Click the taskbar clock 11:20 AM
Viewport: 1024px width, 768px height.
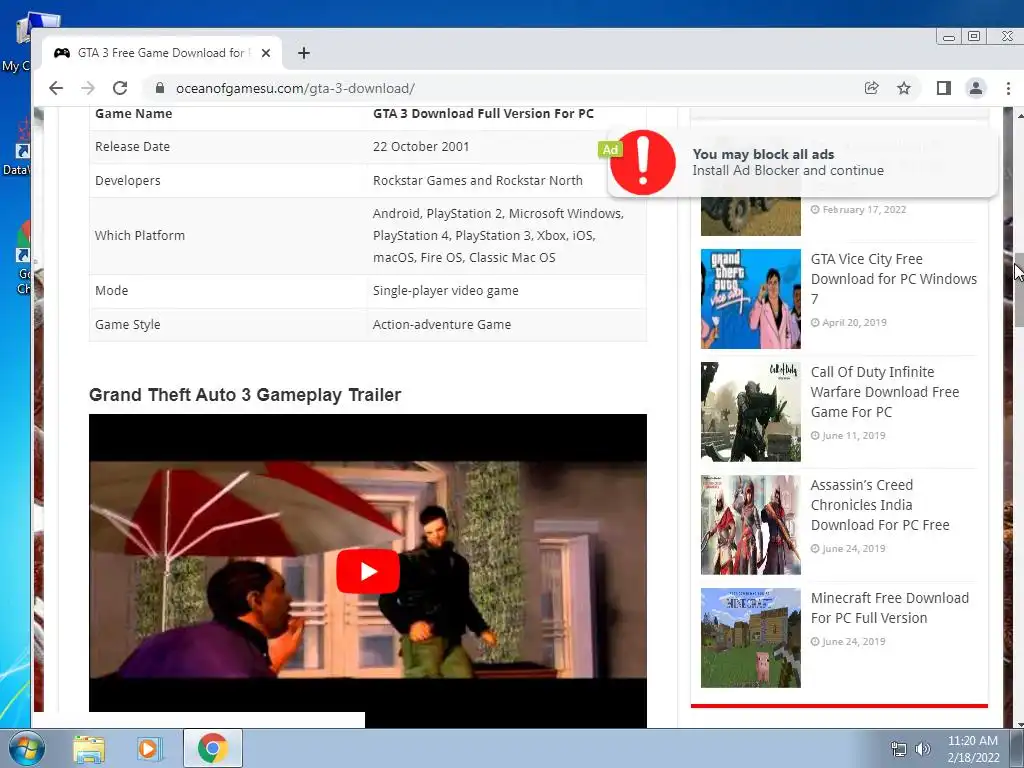pos(973,749)
